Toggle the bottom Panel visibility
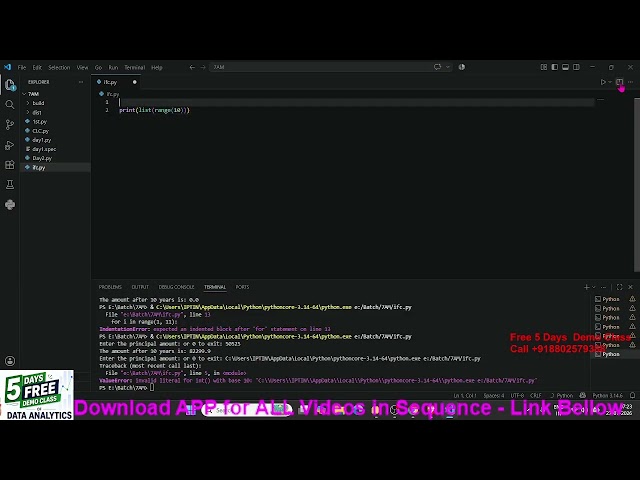Viewport: 640px width, 480px height. tap(565, 67)
